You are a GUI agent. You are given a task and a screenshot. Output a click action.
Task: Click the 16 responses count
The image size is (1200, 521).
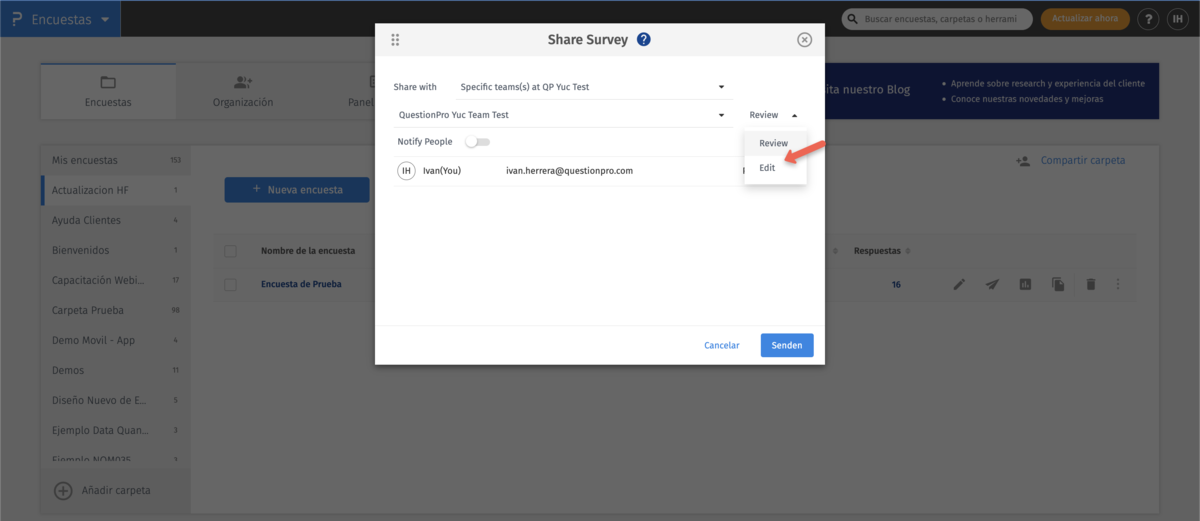(896, 285)
